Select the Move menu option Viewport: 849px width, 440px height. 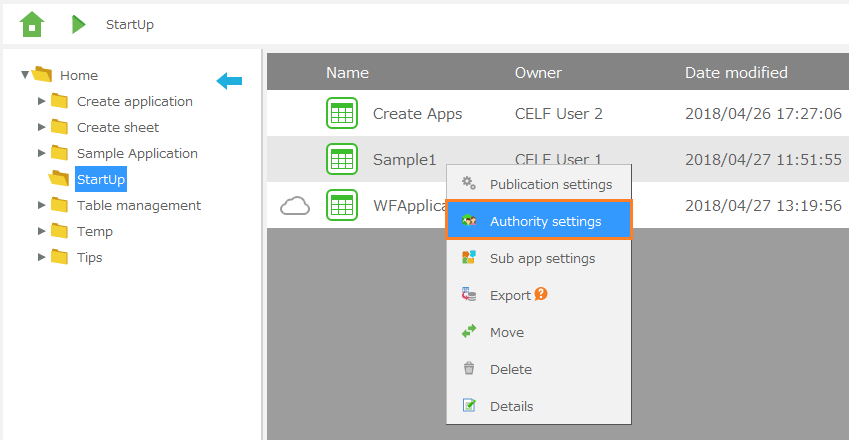[506, 332]
